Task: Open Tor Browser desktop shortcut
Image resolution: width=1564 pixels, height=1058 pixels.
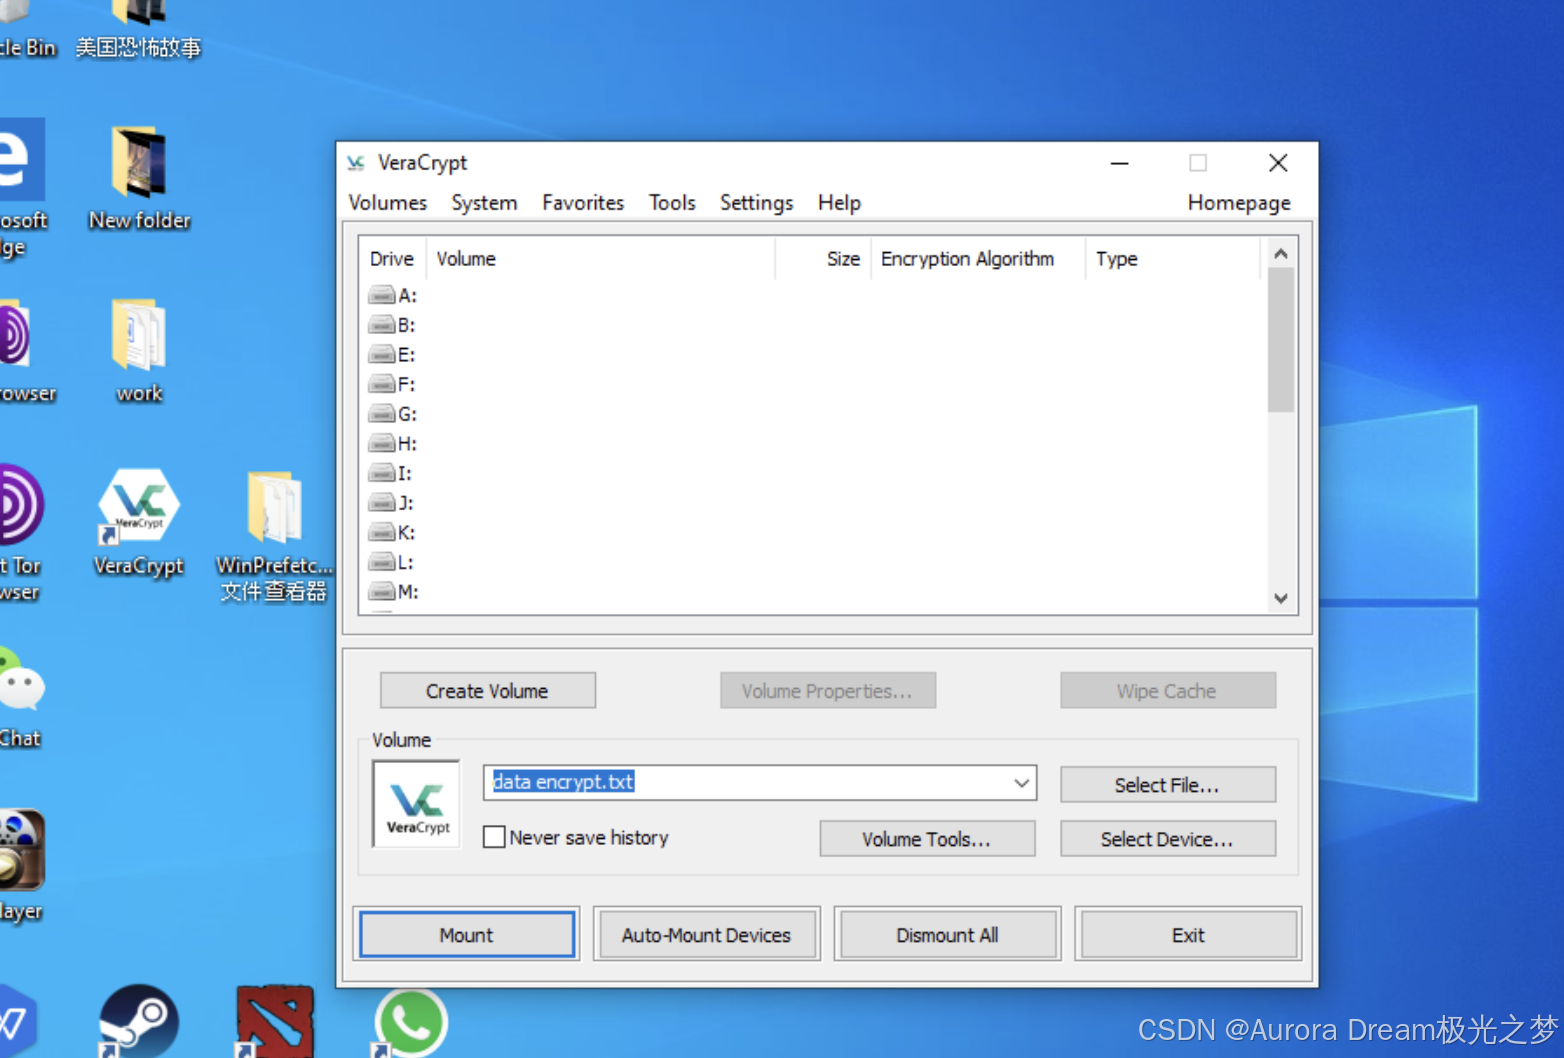Action: (20, 532)
